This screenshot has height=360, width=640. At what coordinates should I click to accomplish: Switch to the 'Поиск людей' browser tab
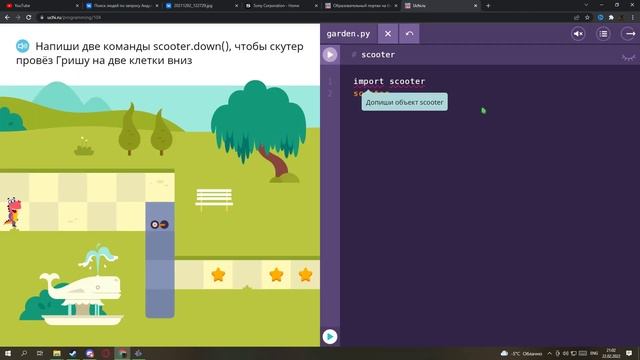[x=122, y=6]
